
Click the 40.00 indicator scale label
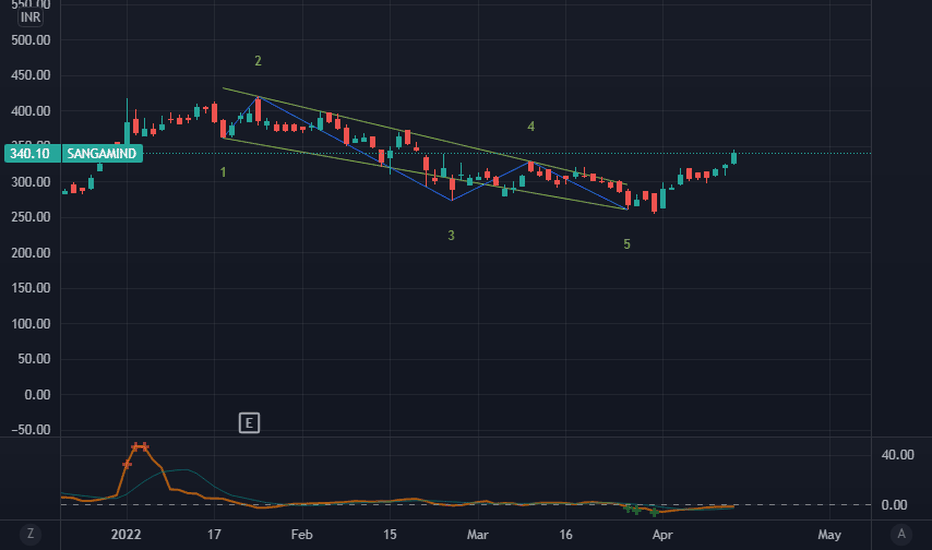pos(898,455)
